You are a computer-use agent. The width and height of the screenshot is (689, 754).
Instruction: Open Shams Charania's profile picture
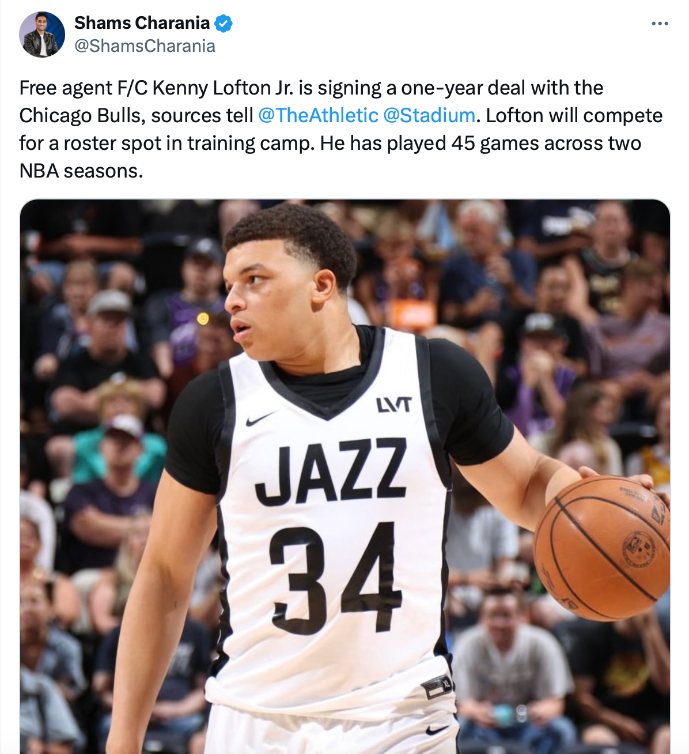click(42, 35)
